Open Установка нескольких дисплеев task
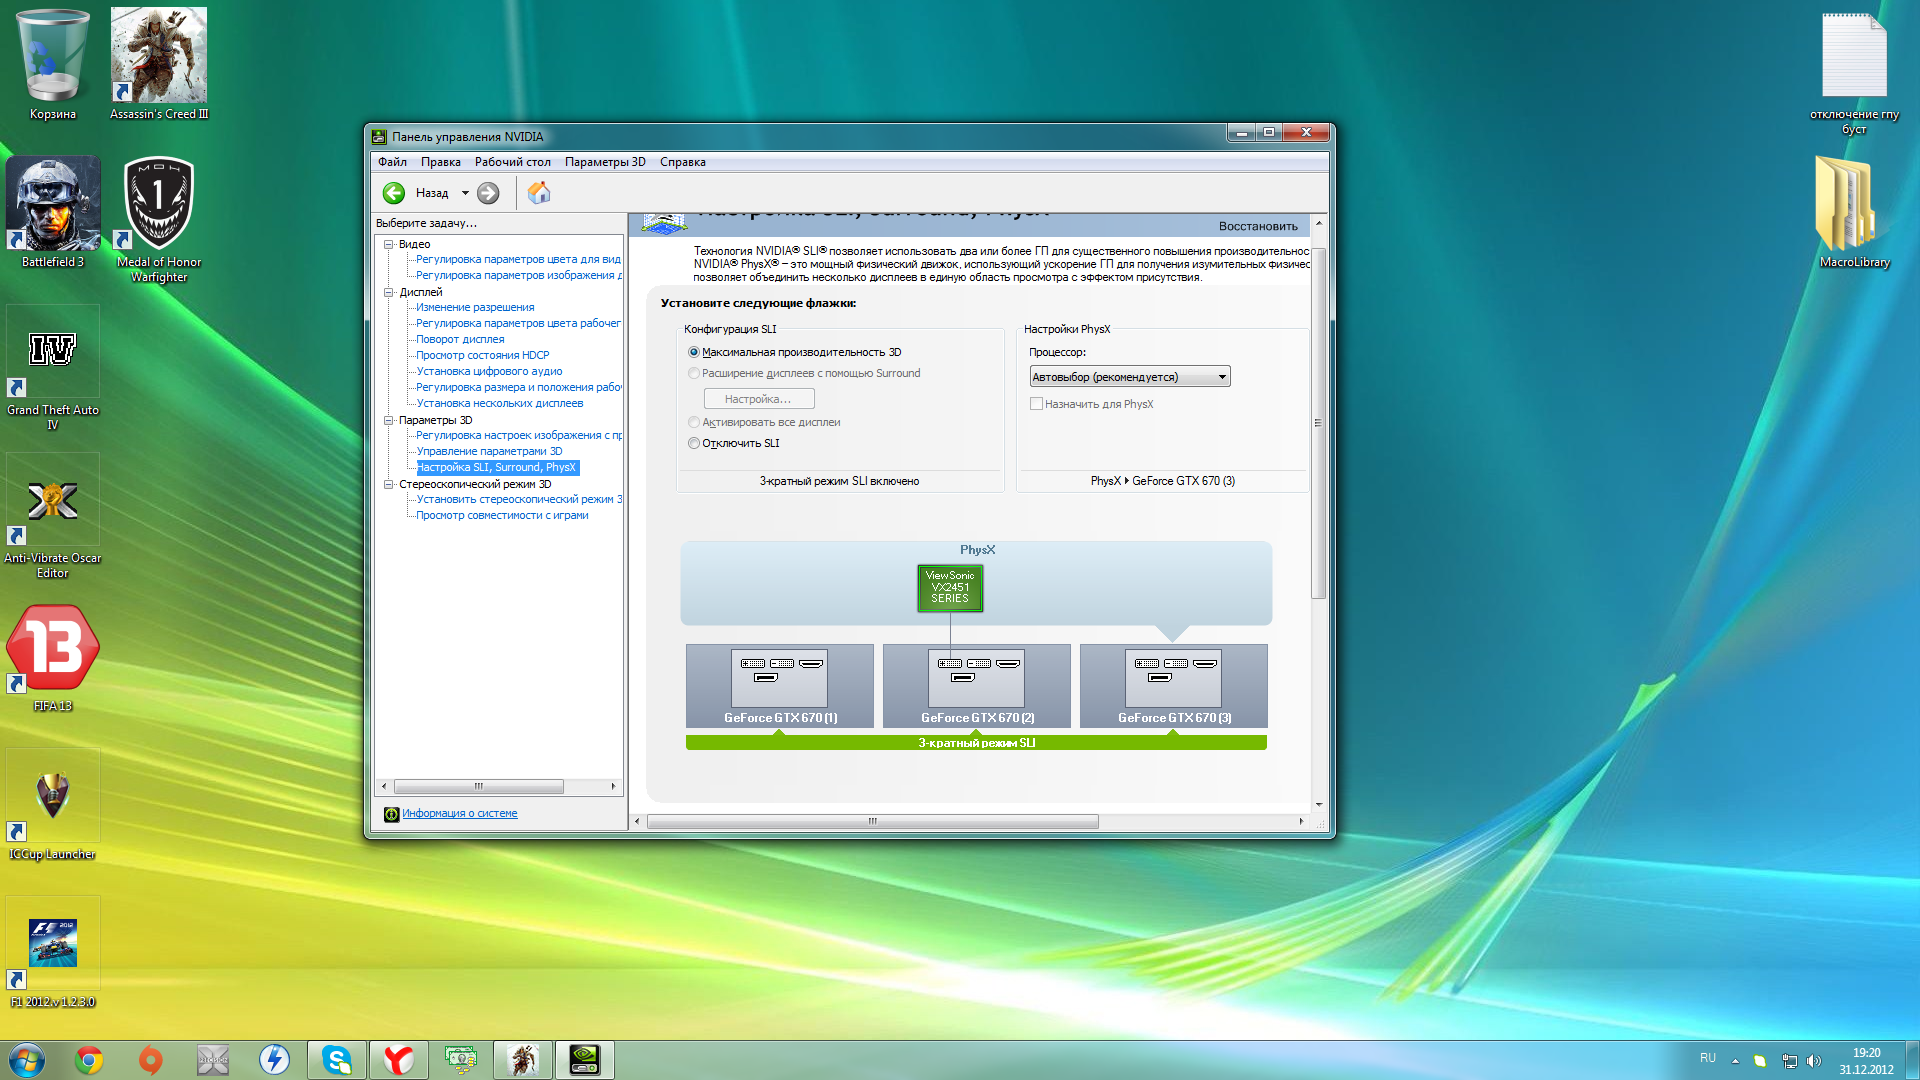Viewport: 1920px width, 1080px height. click(499, 403)
